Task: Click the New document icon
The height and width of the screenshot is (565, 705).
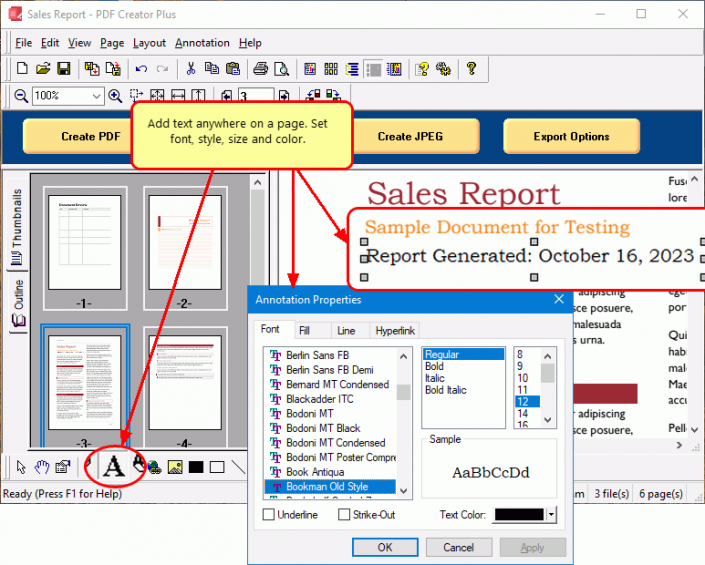Action: (22, 69)
